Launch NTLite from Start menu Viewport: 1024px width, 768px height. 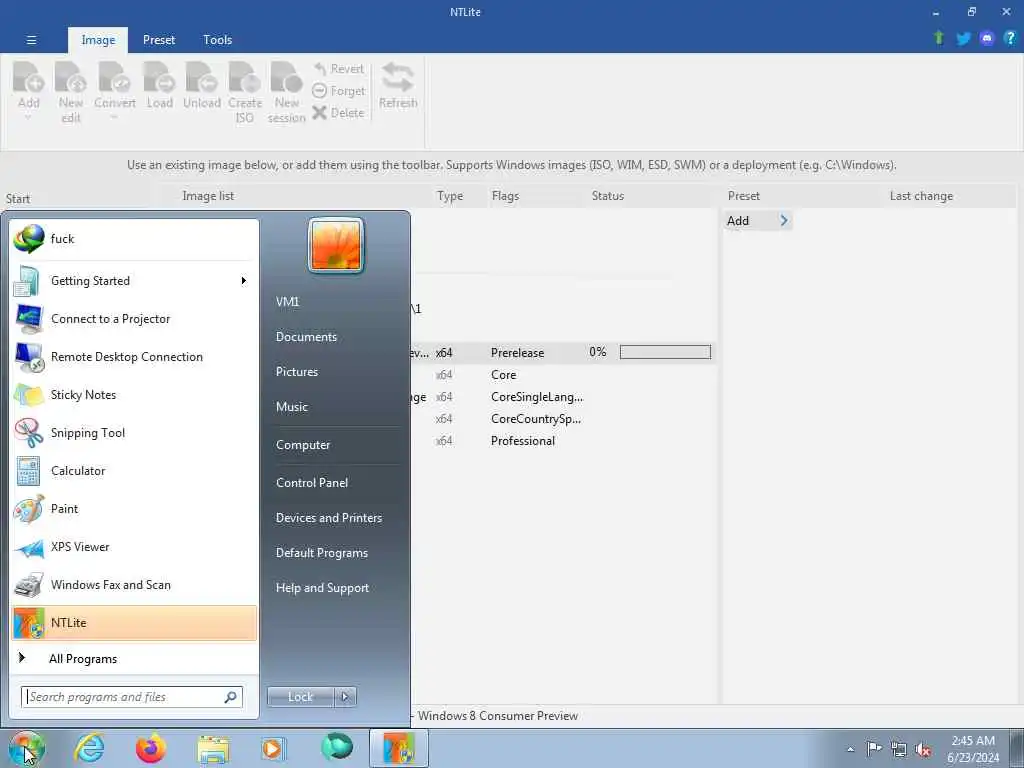coord(134,622)
